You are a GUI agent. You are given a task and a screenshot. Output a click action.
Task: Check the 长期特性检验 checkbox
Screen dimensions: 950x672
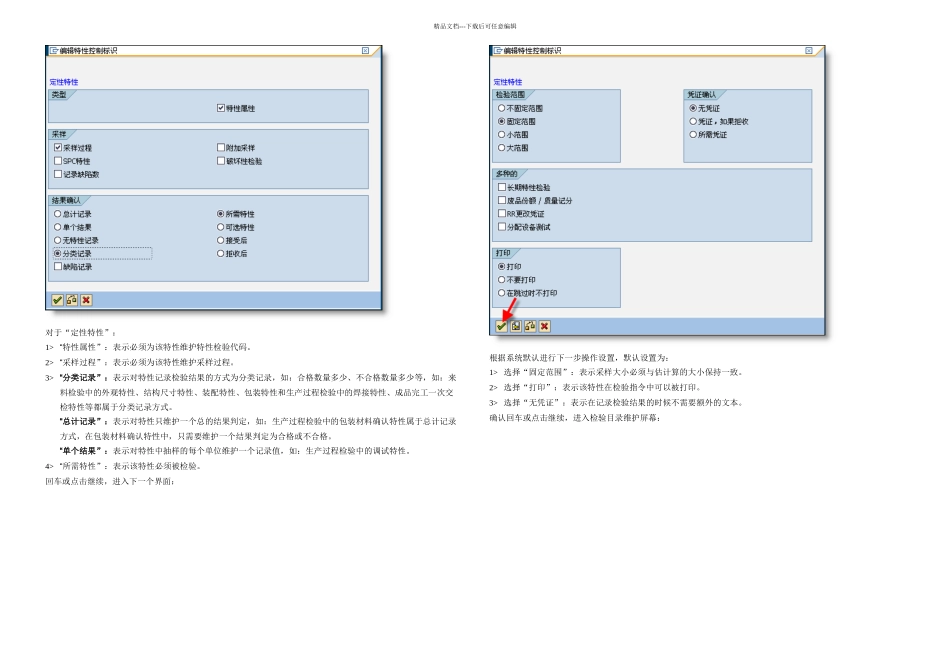pos(502,187)
